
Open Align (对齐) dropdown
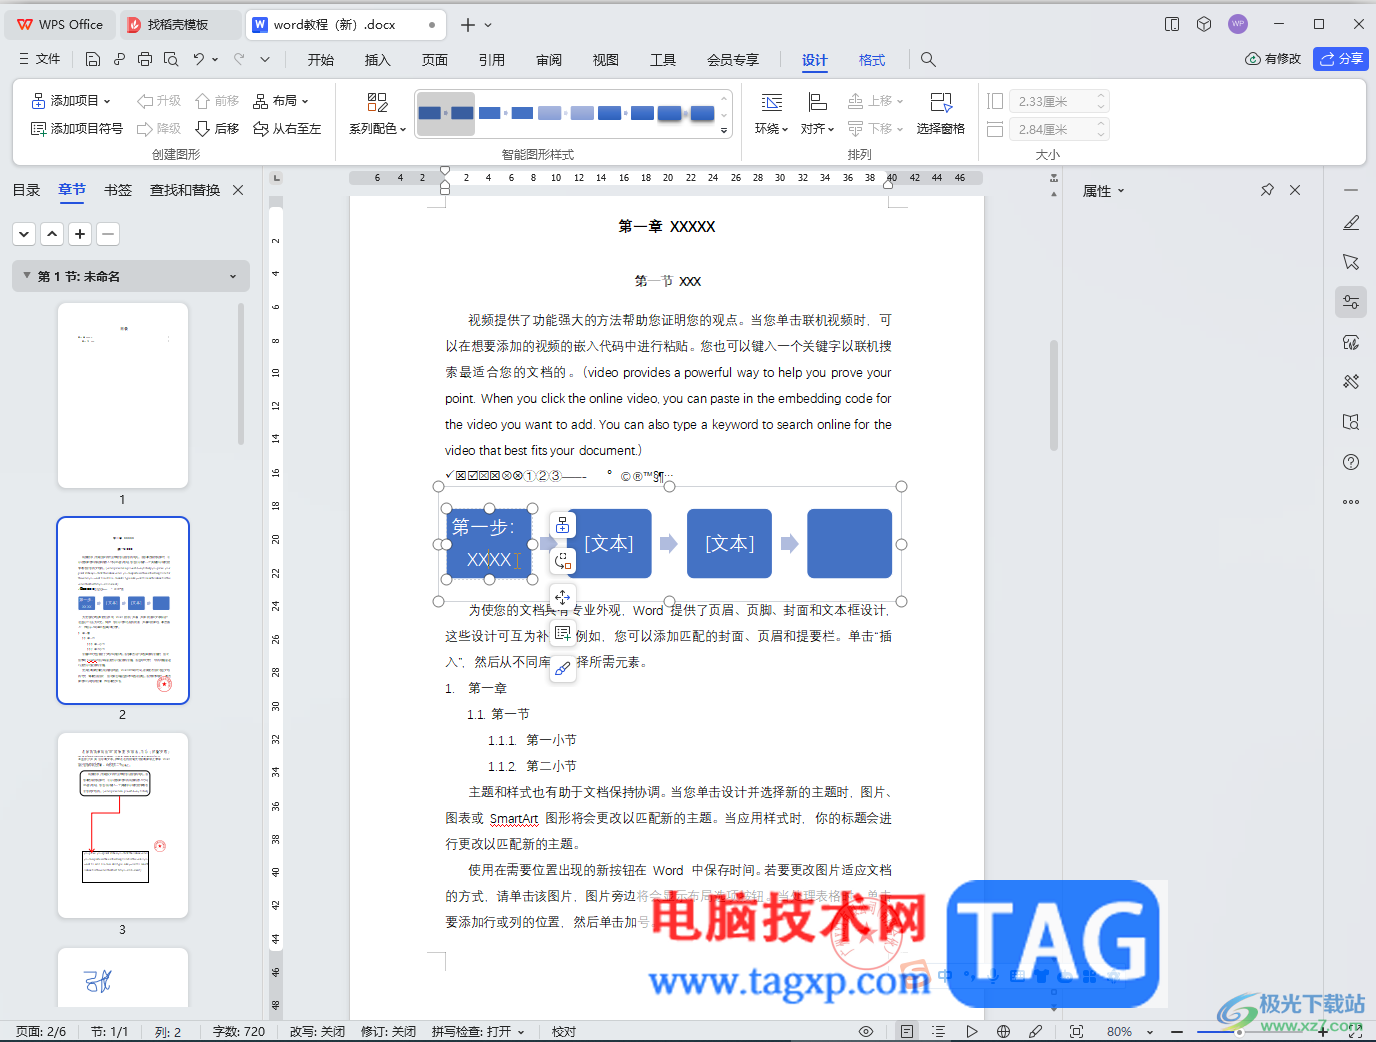tap(817, 114)
